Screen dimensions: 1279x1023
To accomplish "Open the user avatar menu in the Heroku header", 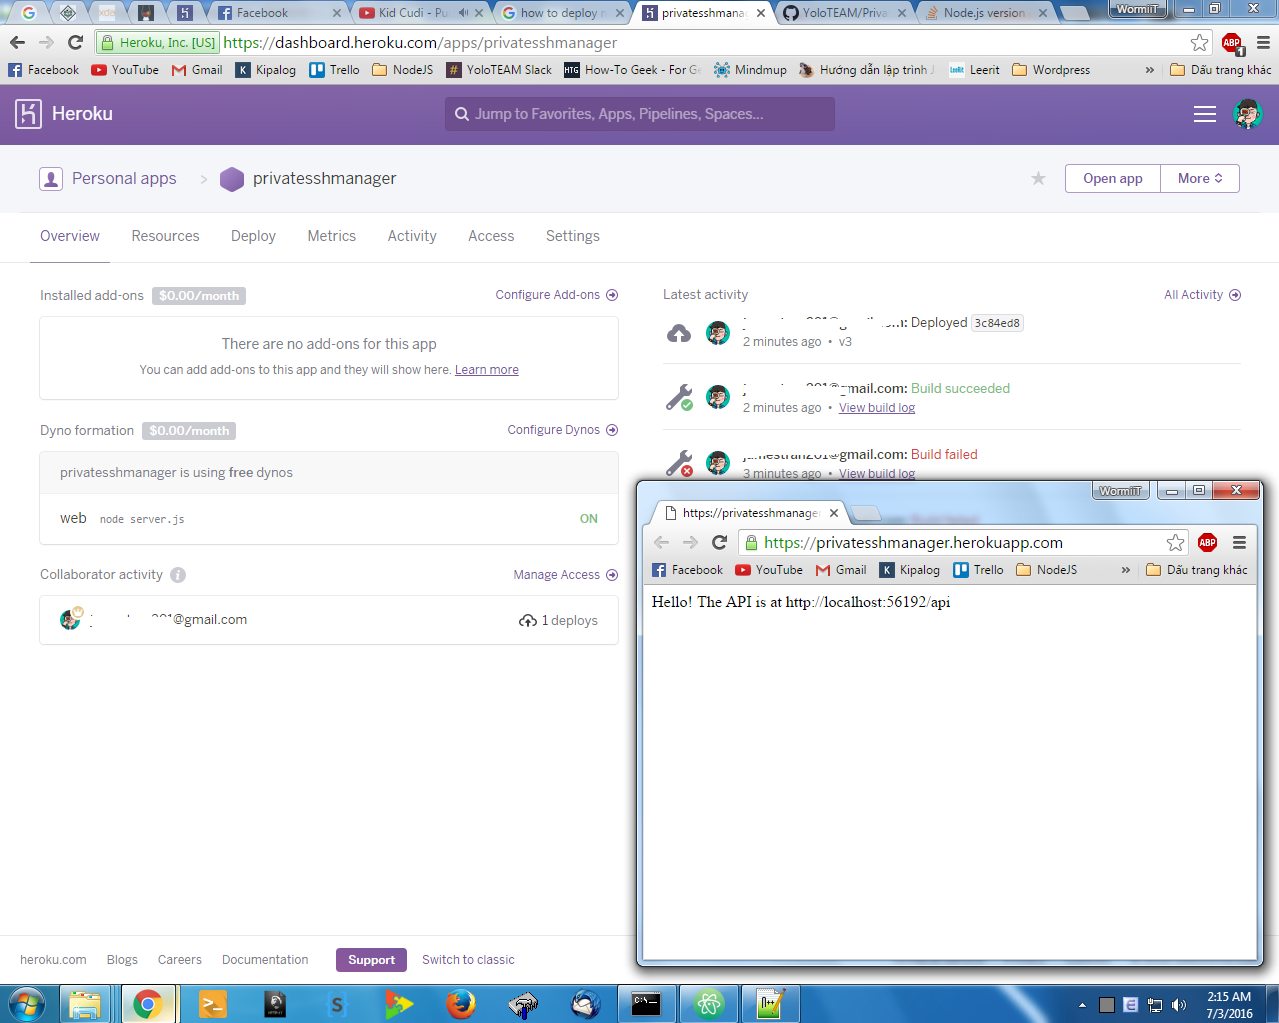I will click(1248, 114).
